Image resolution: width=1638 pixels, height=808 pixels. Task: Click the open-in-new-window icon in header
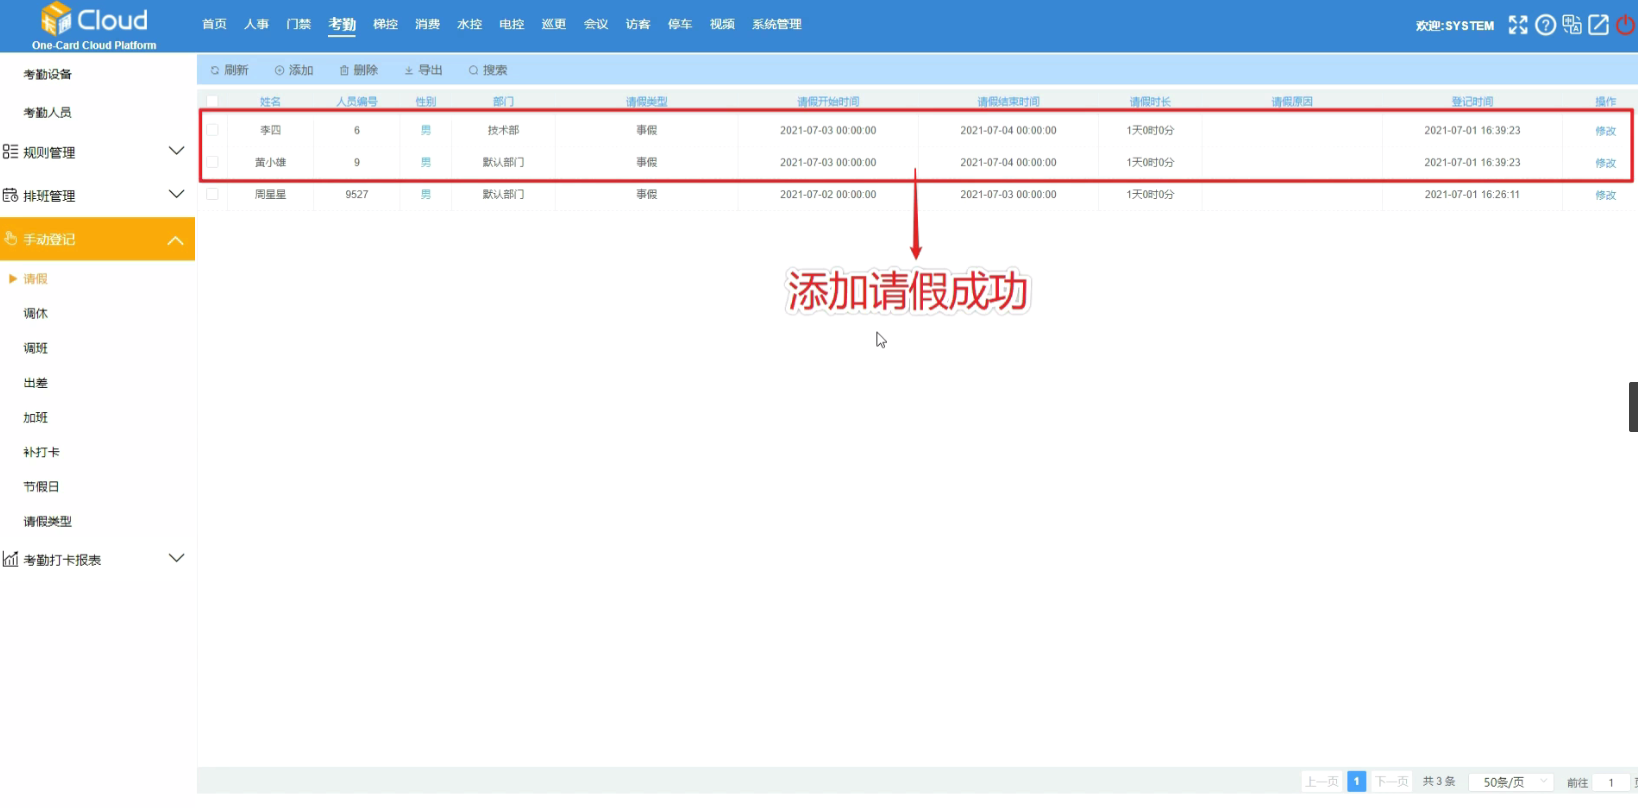tap(1599, 25)
